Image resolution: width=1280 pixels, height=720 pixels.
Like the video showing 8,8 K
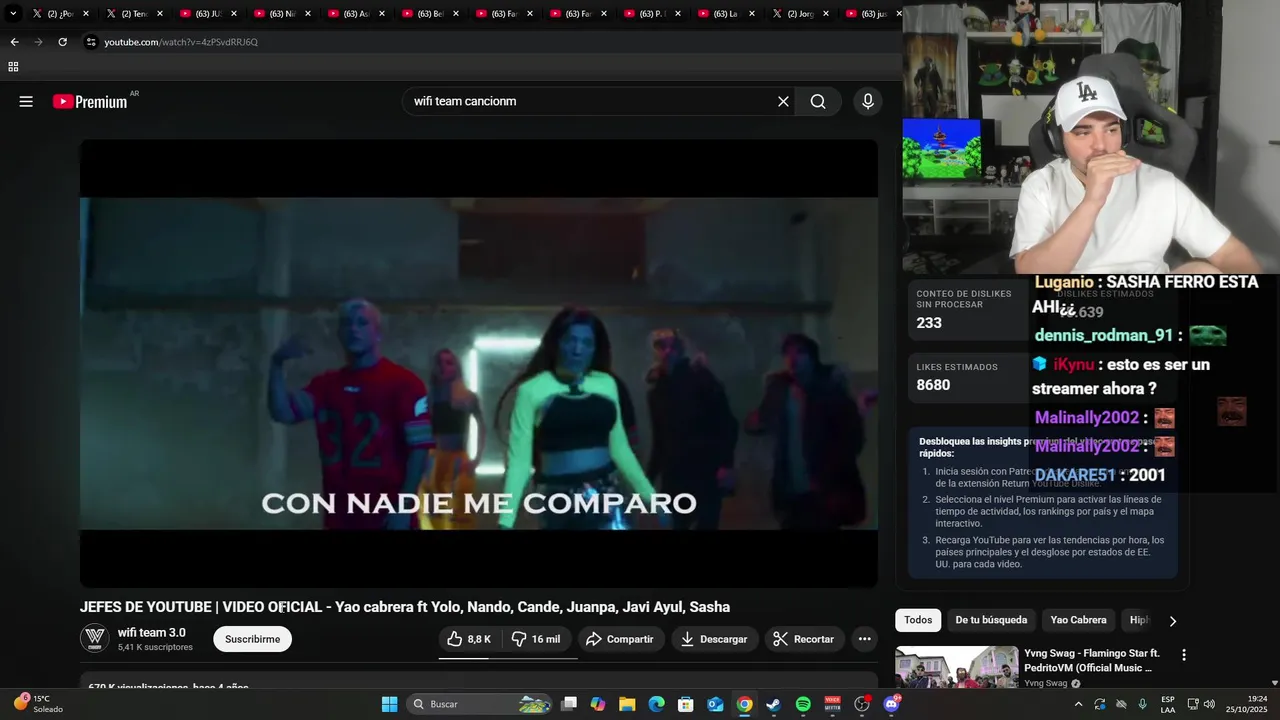(469, 639)
